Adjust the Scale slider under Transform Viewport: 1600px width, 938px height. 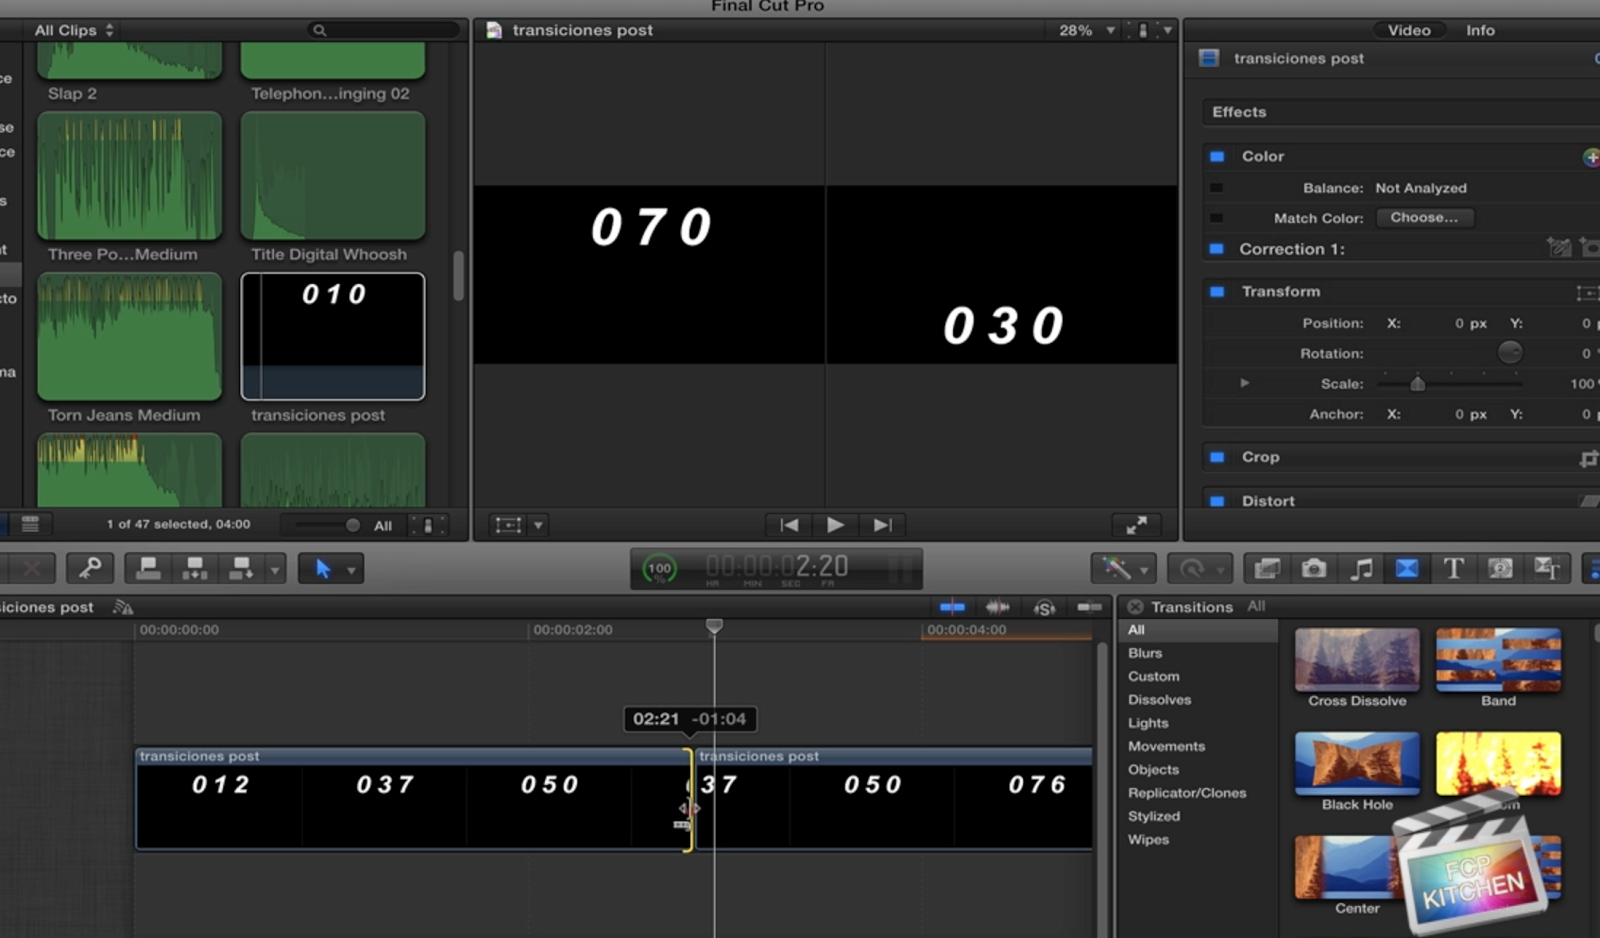point(1418,383)
